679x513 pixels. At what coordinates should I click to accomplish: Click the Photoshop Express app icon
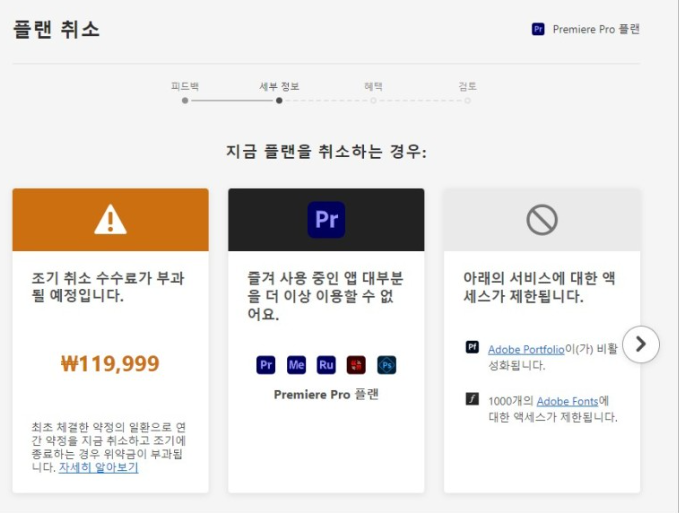pos(386,365)
